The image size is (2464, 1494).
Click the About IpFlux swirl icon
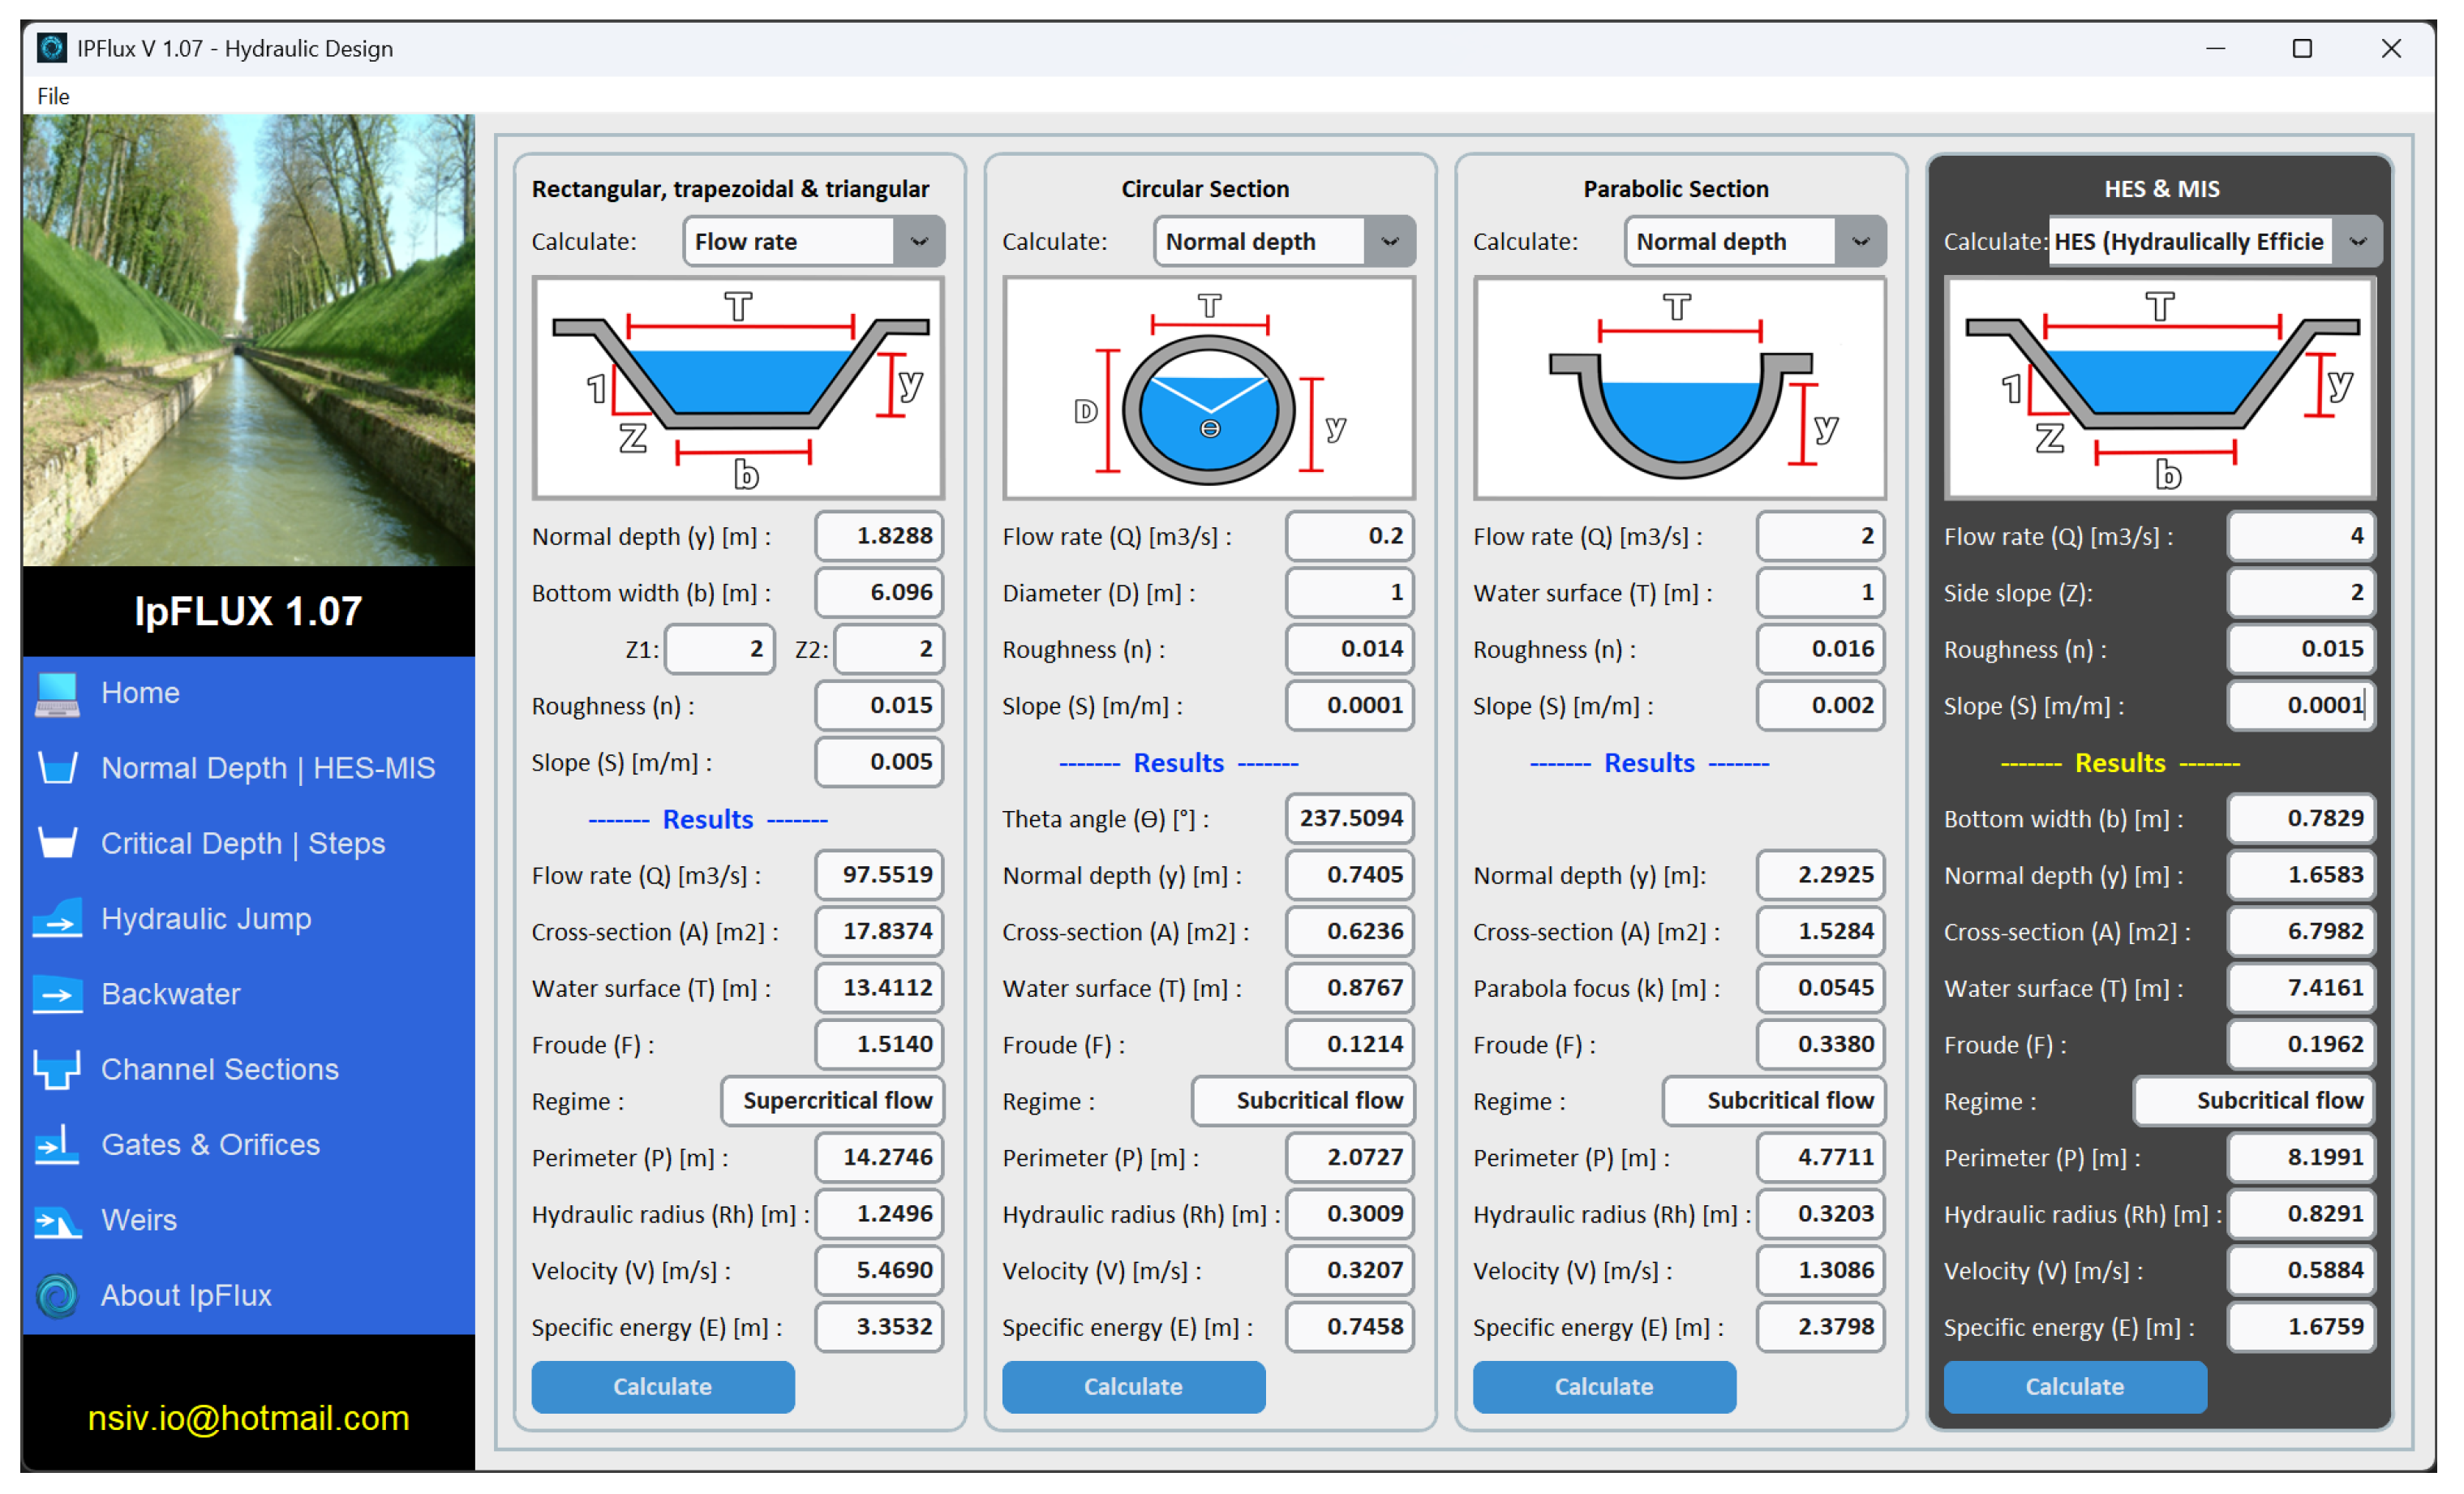click(57, 1296)
